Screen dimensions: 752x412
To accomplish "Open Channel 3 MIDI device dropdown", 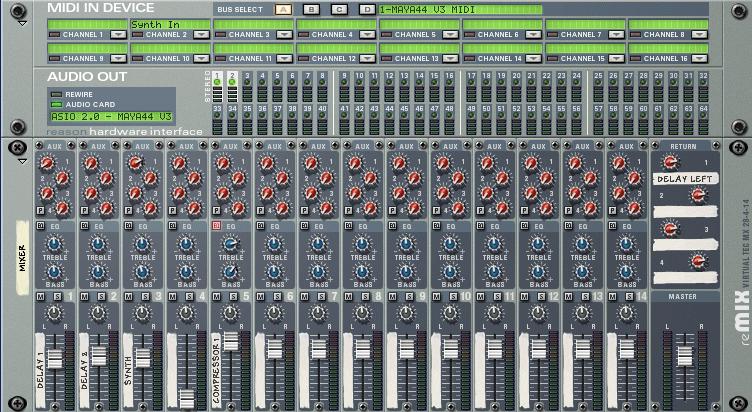I will [284, 35].
